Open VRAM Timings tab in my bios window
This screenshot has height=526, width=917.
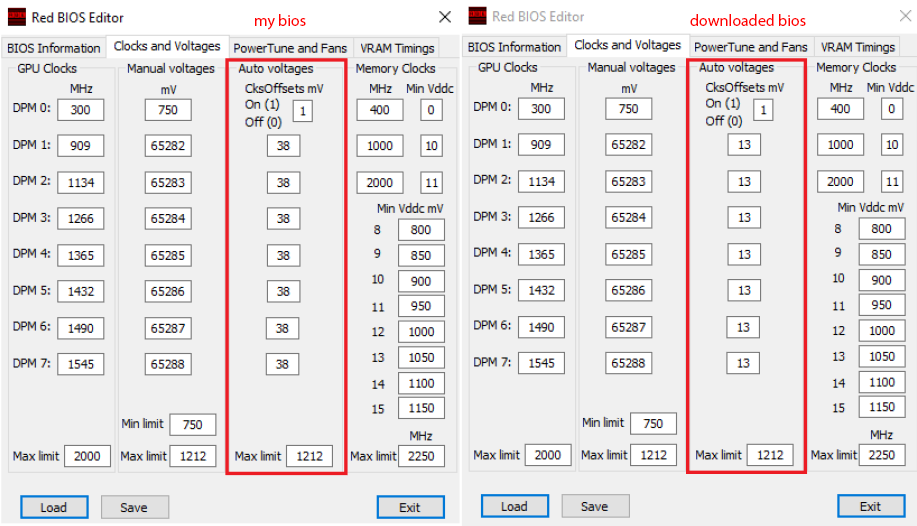[397, 48]
